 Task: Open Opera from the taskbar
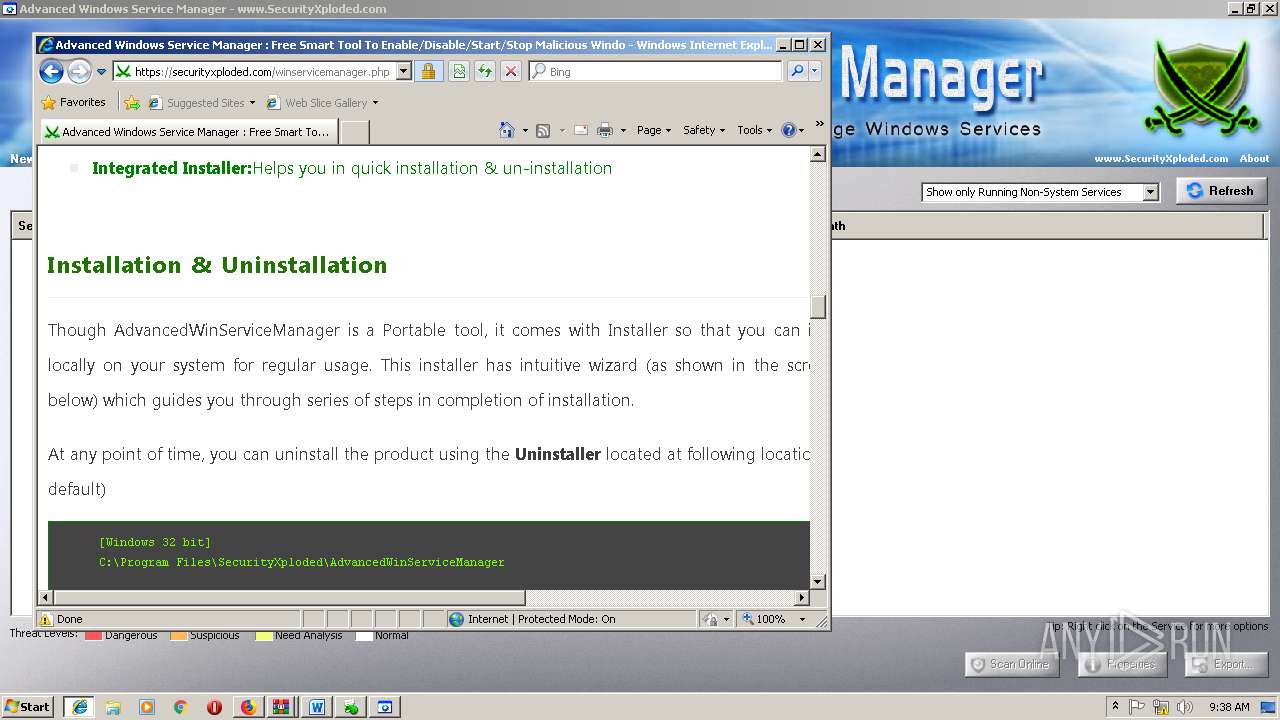coord(214,707)
